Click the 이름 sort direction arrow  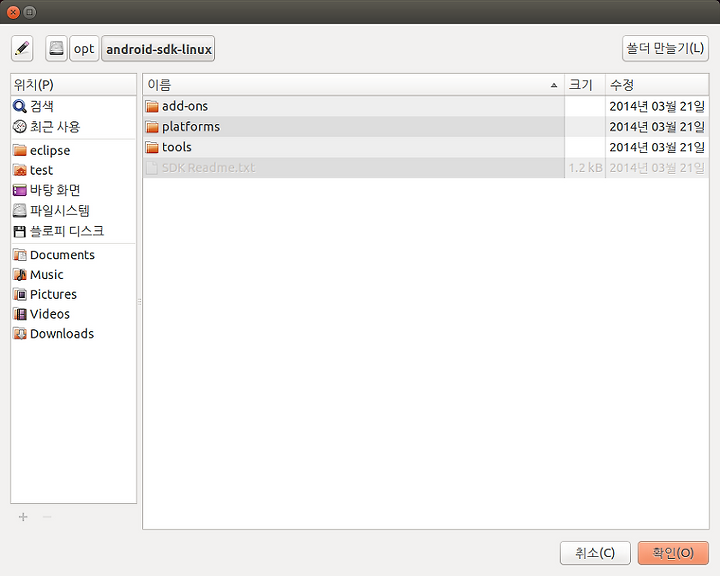554,85
